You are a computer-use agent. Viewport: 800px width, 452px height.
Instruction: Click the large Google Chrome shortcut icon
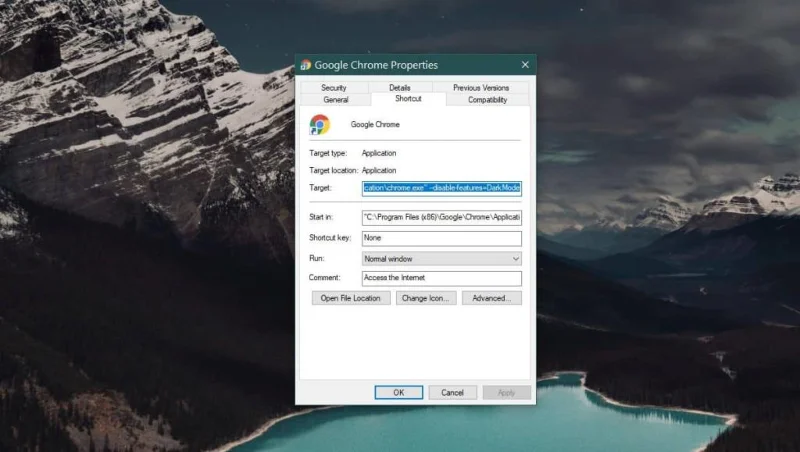click(x=320, y=124)
